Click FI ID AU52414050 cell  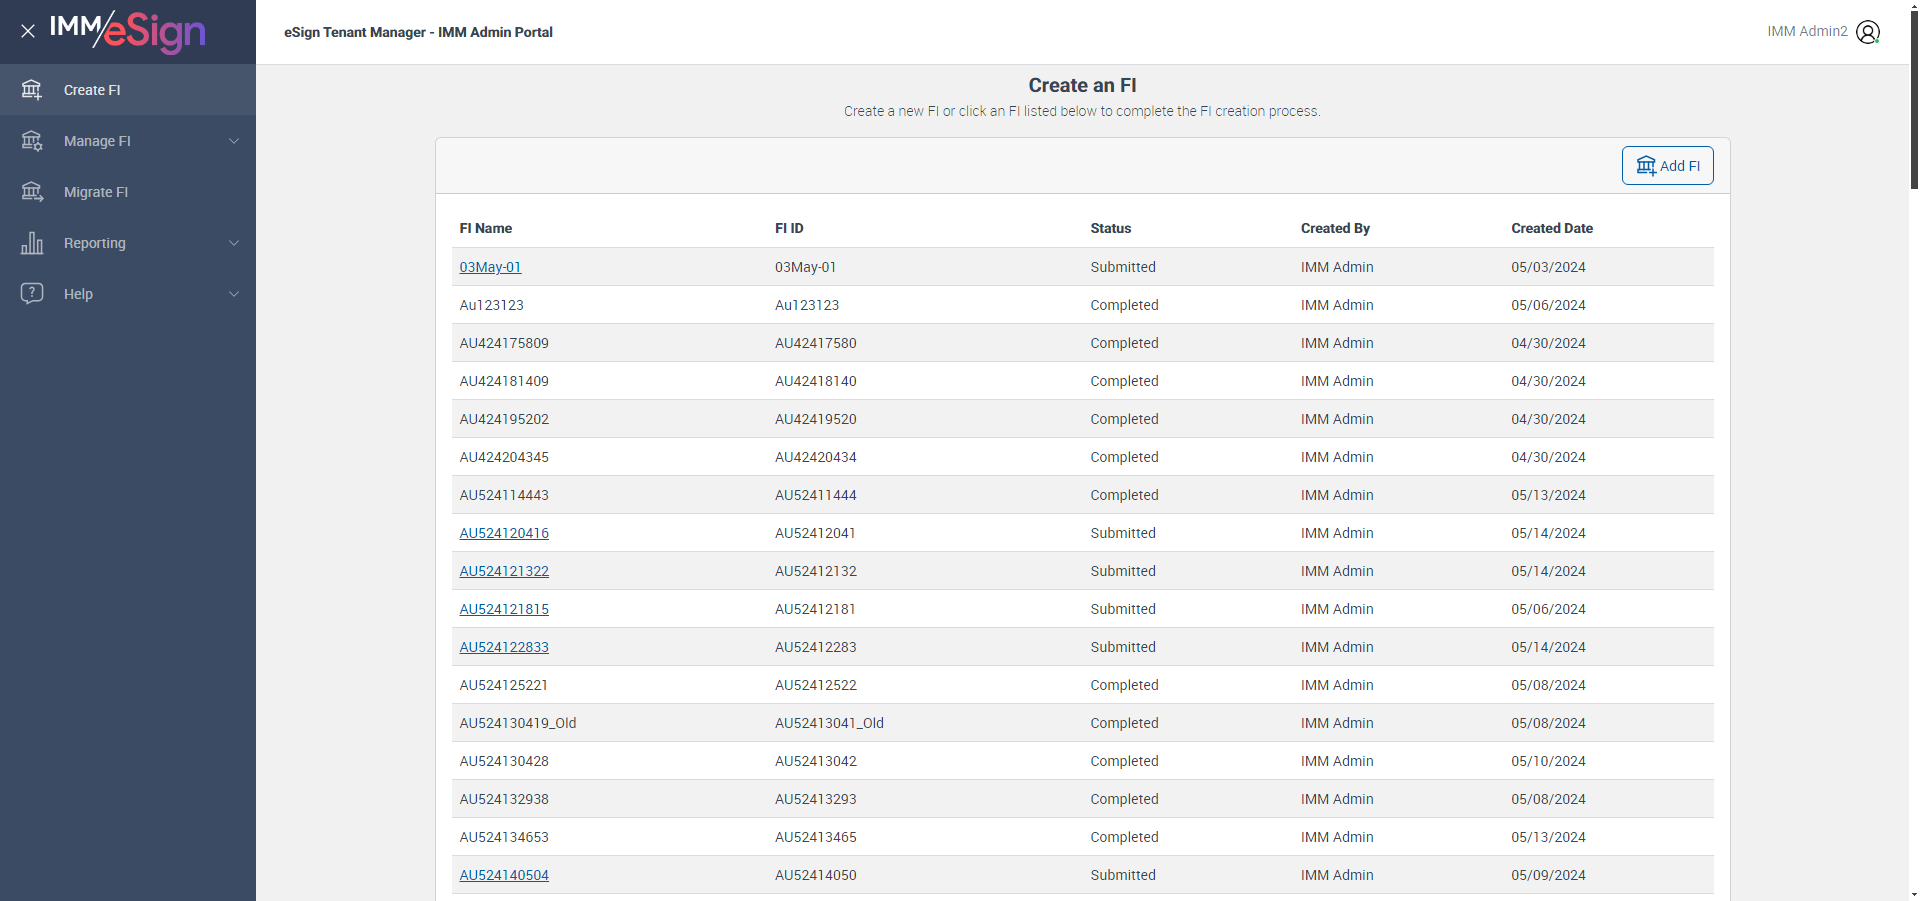coord(815,875)
